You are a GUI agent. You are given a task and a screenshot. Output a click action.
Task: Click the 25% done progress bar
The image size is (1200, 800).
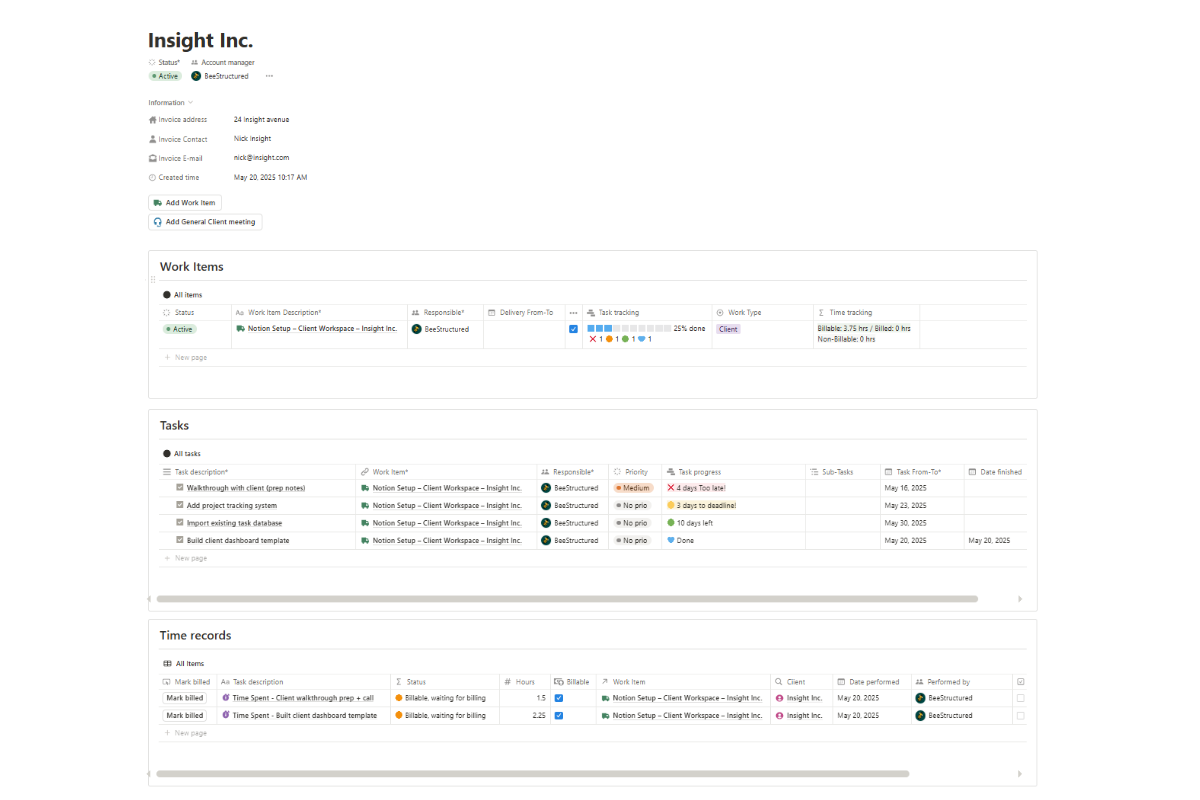point(629,328)
